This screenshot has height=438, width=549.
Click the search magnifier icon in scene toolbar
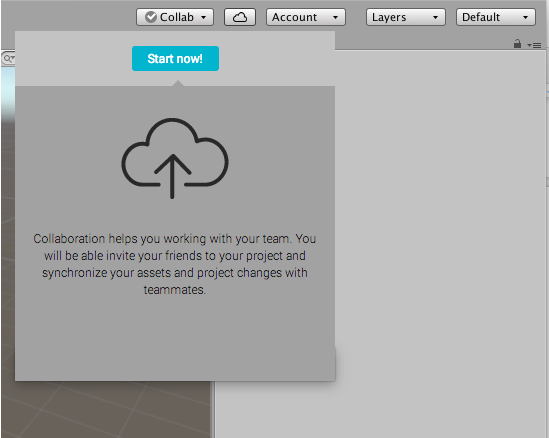(7, 58)
